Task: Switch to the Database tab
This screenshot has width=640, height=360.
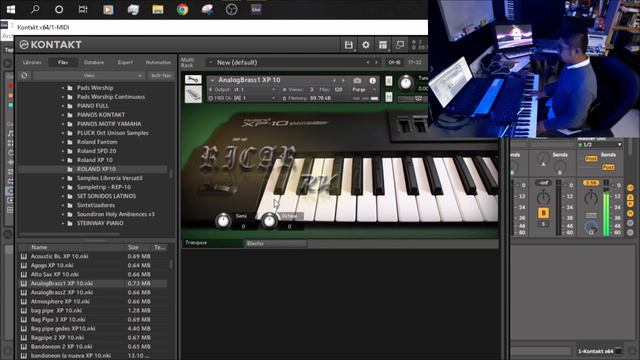Action: click(x=94, y=62)
